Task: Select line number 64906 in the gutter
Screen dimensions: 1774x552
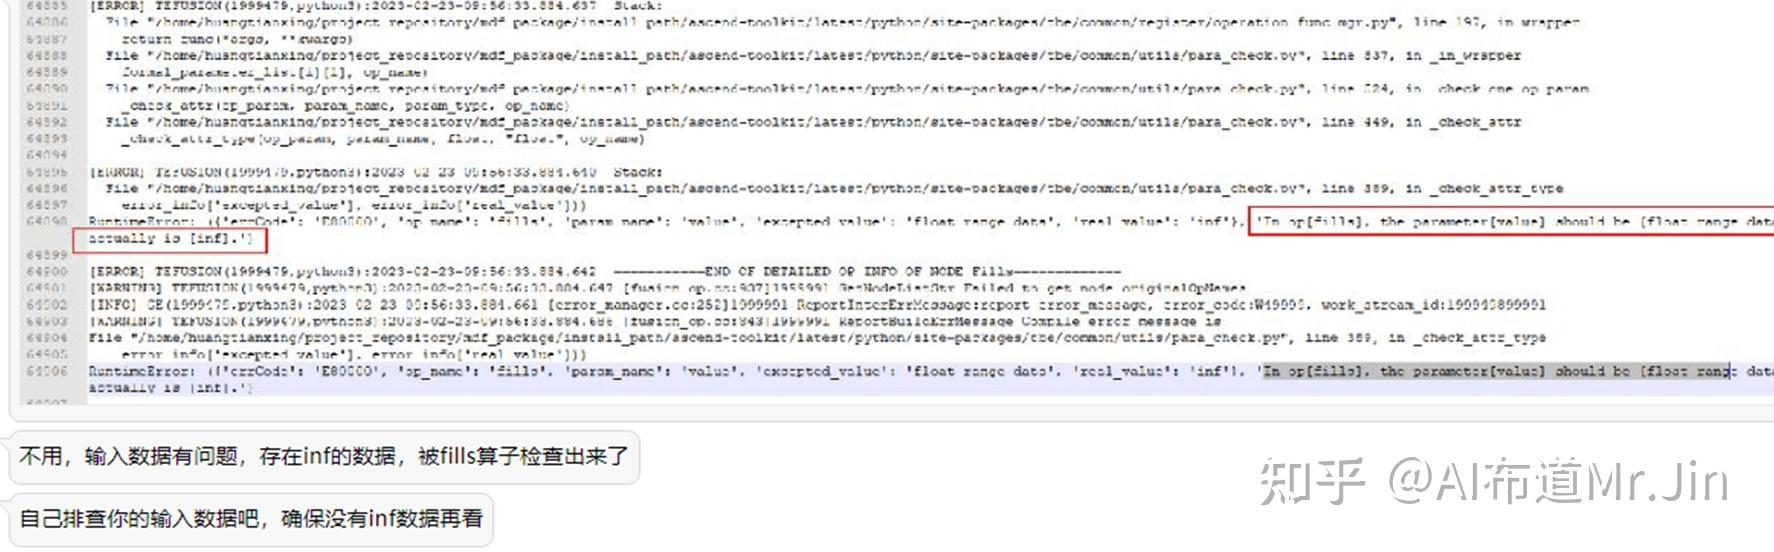Action: click(47, 371)
